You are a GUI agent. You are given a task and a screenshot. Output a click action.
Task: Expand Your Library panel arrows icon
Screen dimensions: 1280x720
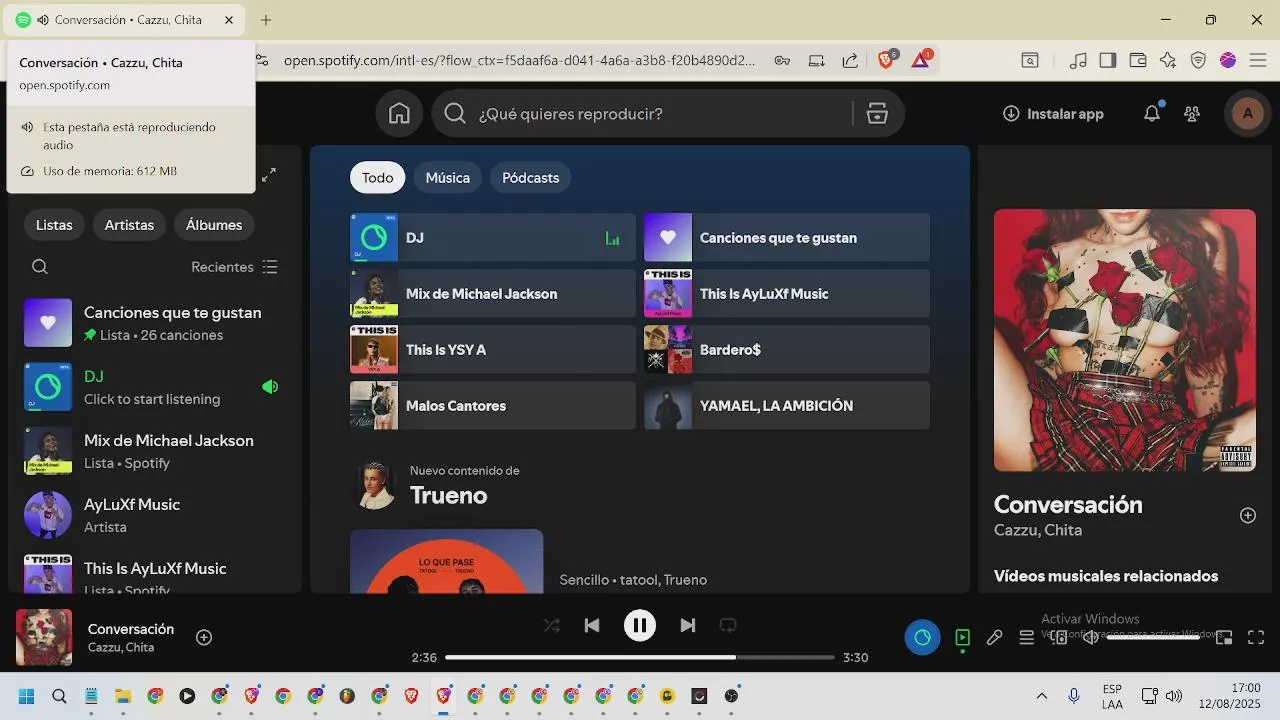pyautogui.click(x=269, y=175)
